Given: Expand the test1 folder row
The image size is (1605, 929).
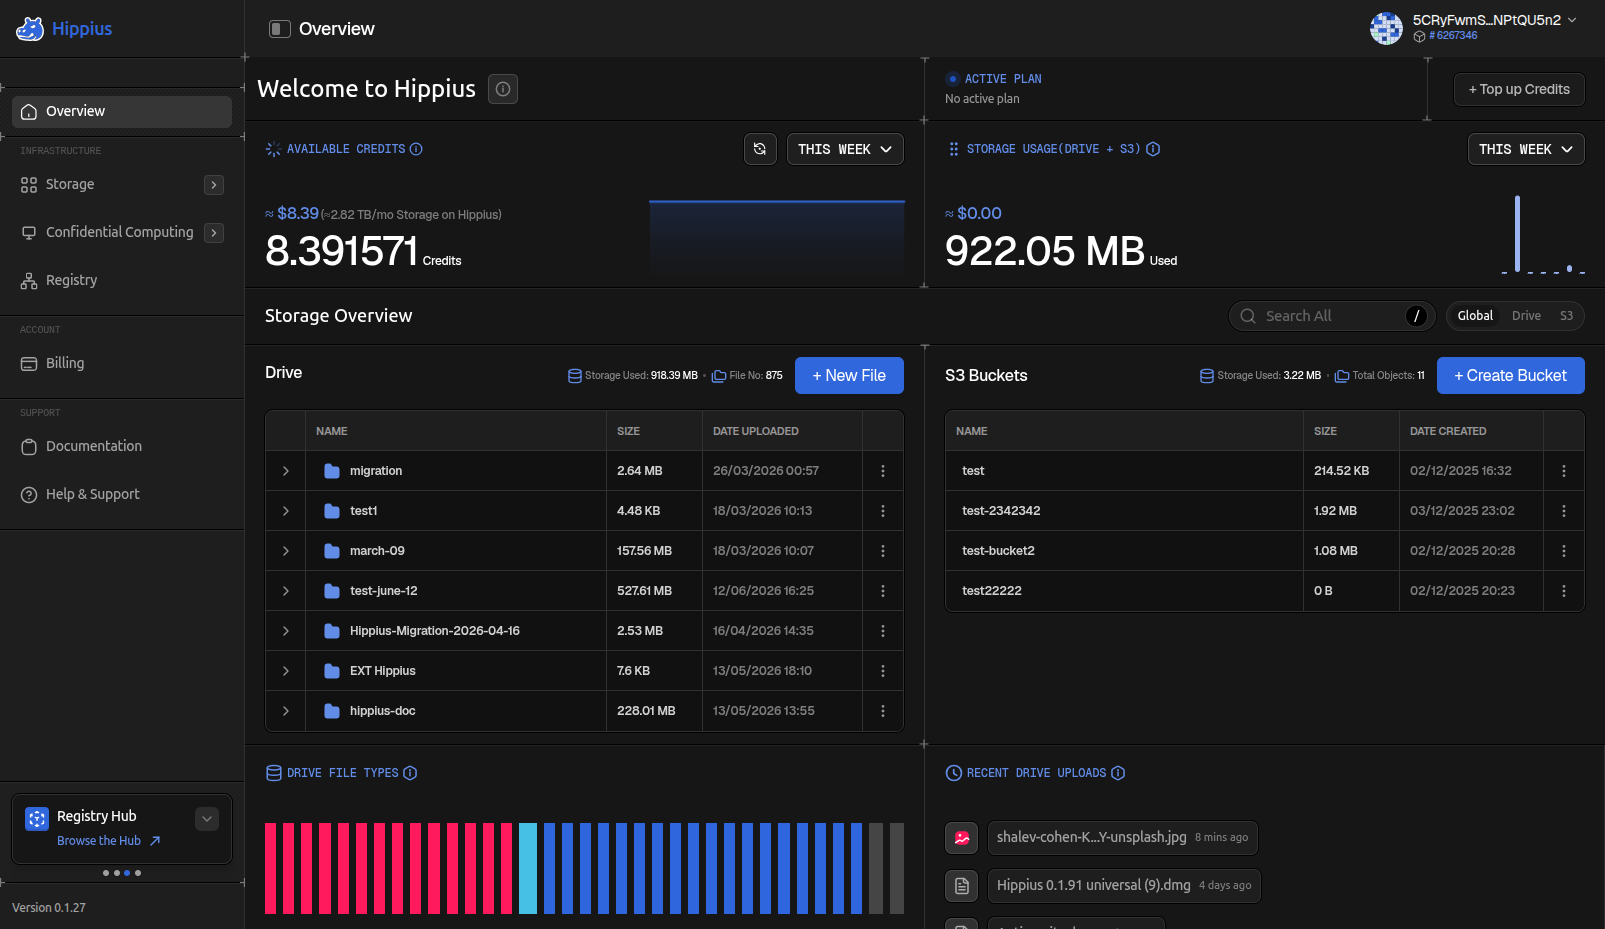Looking at the screenshot, I should click(286, 511).
